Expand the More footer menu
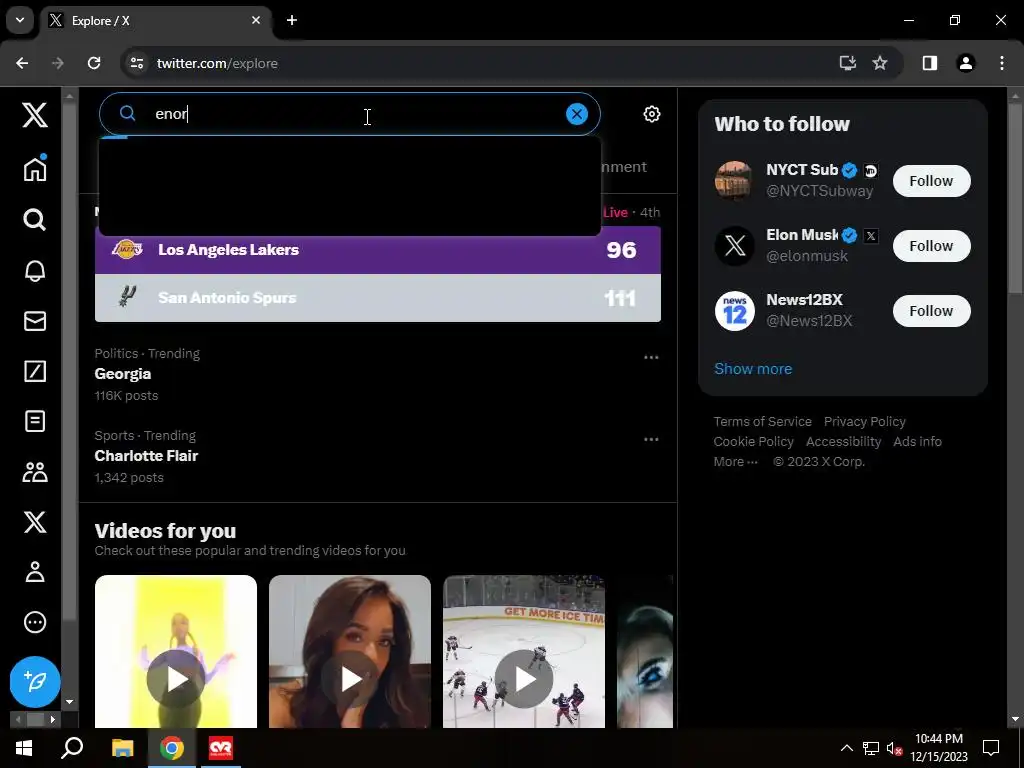Viewport: 1024px width, 768px height. coord(735,461)
